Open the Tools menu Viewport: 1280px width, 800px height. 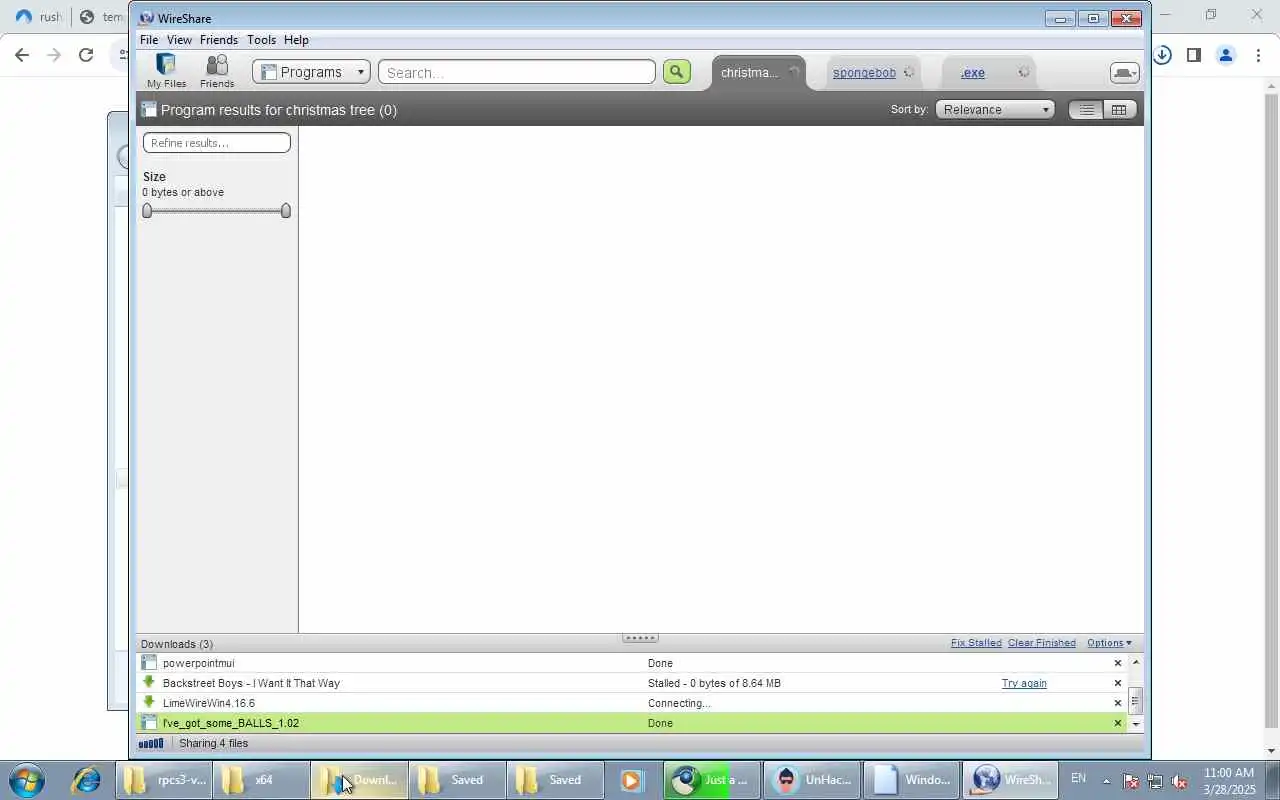(261, 40)
